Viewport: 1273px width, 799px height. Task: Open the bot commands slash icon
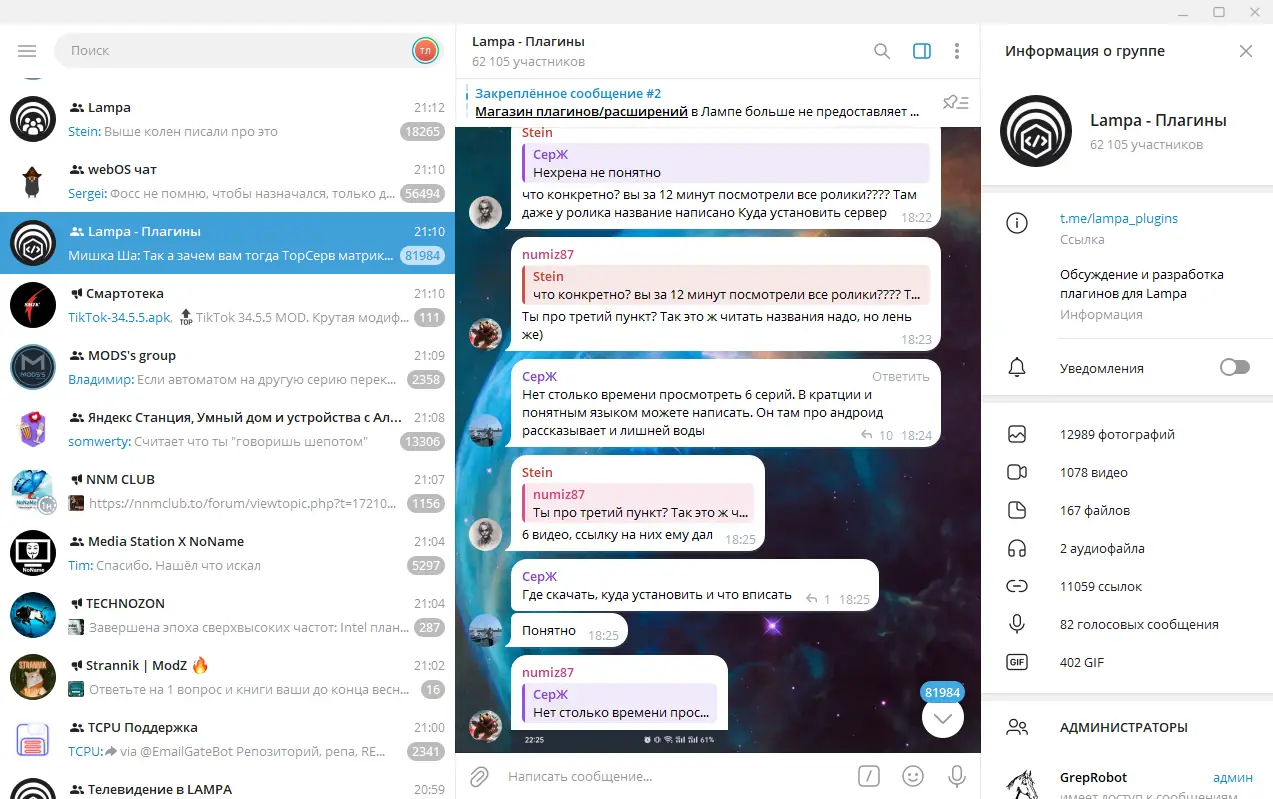[x=870, y=776]
